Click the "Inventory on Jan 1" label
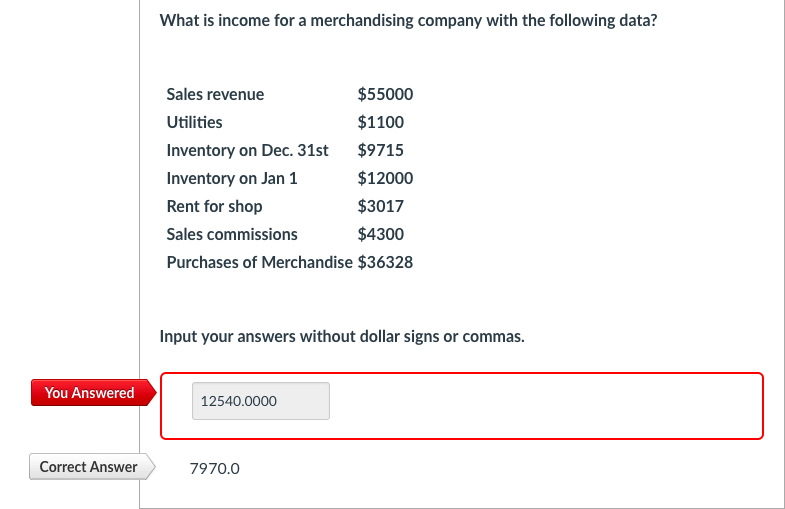 coord(231,178)
